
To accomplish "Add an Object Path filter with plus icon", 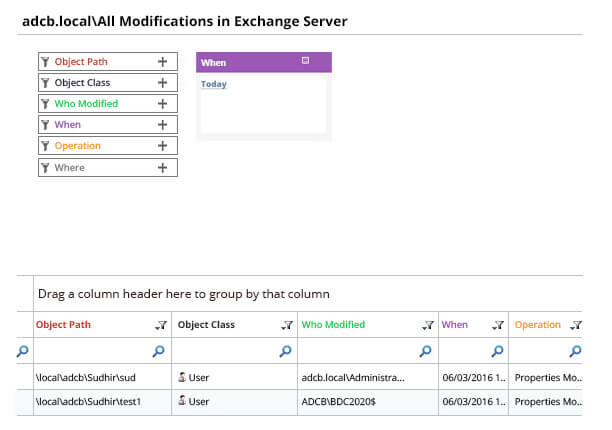I will coord(162,62).
